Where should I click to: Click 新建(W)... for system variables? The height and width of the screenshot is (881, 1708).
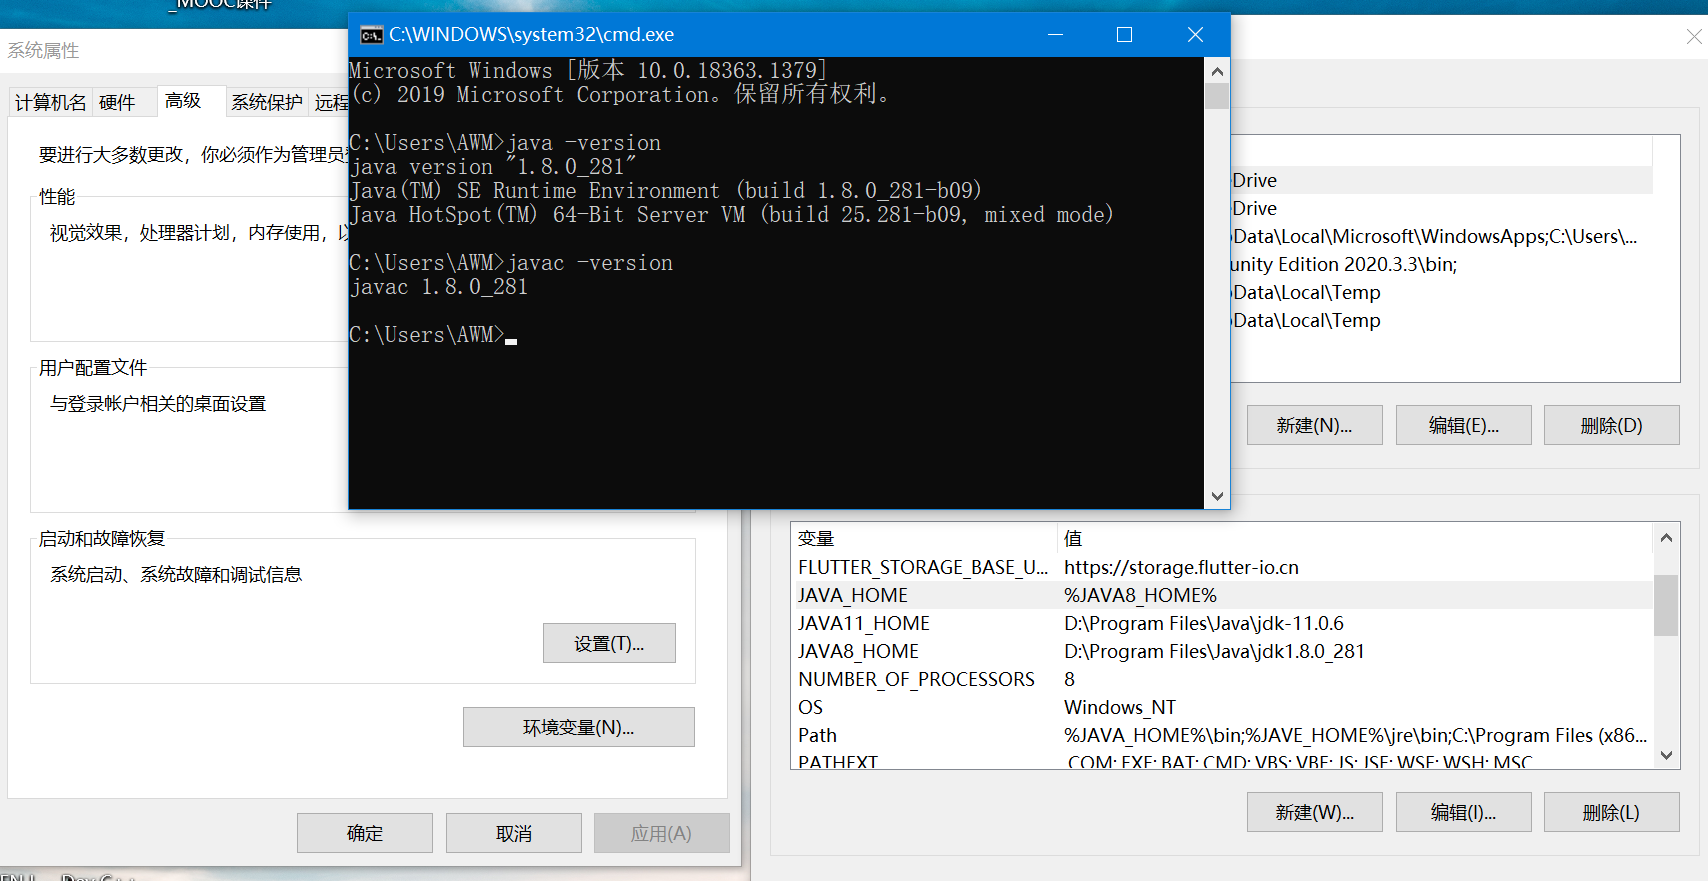(1314, 812)
